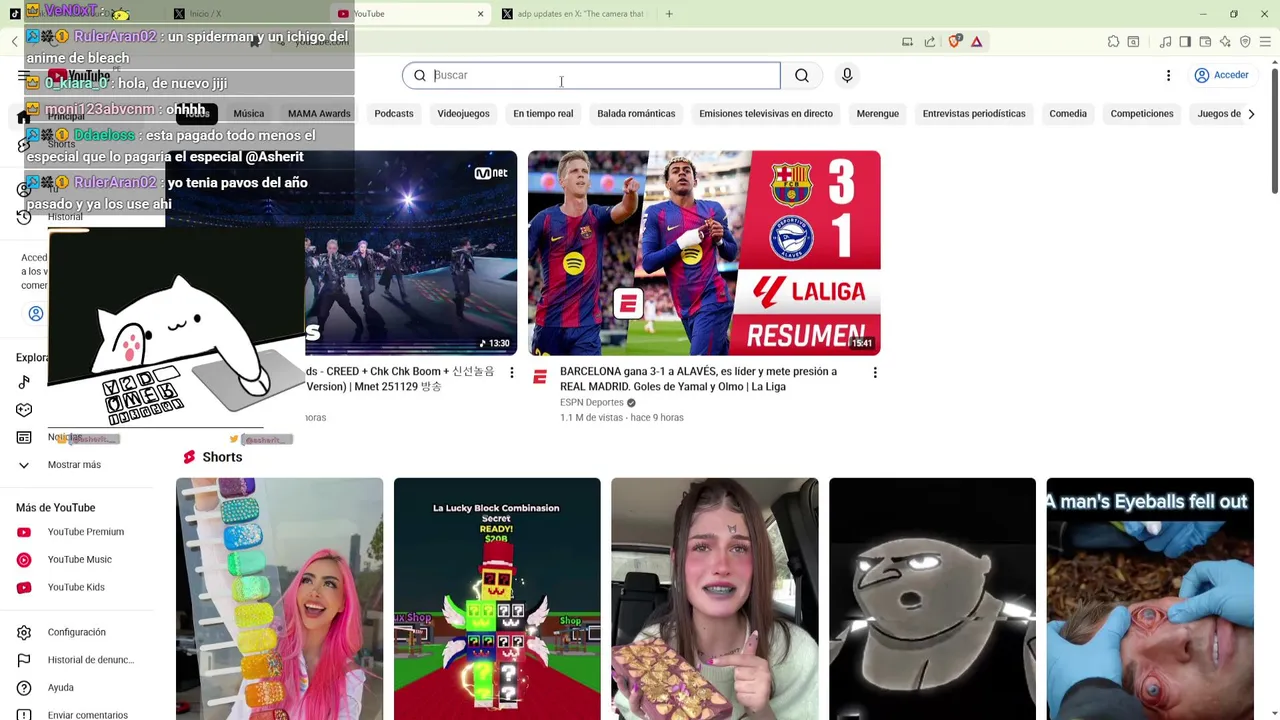
Task: Open the Short with pink-haired woman
Action: click(279, 598)
